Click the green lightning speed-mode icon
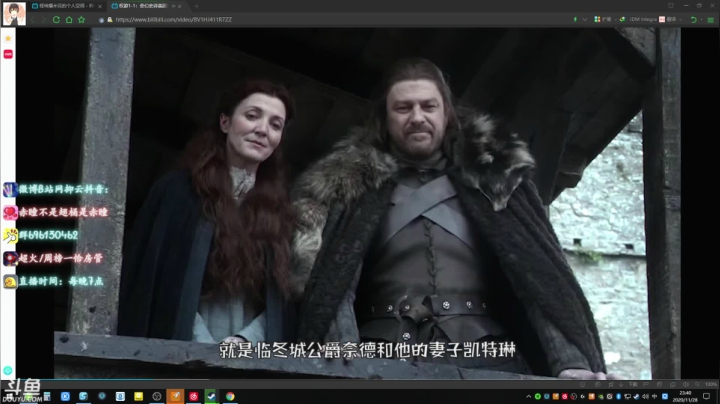 point(575,19)
